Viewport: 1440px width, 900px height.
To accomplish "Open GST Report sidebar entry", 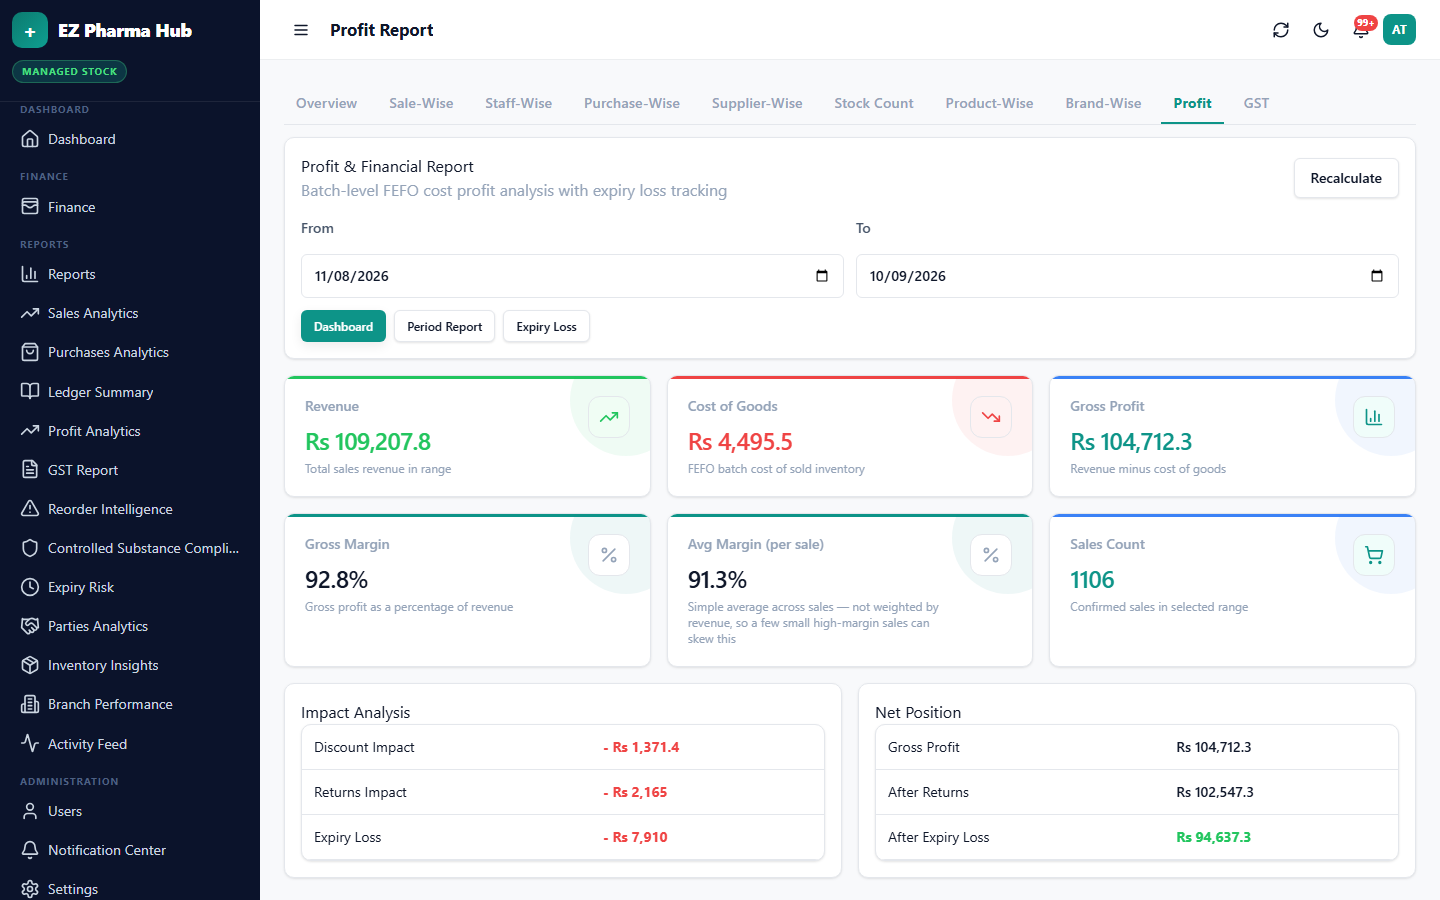I will (130, 470).
